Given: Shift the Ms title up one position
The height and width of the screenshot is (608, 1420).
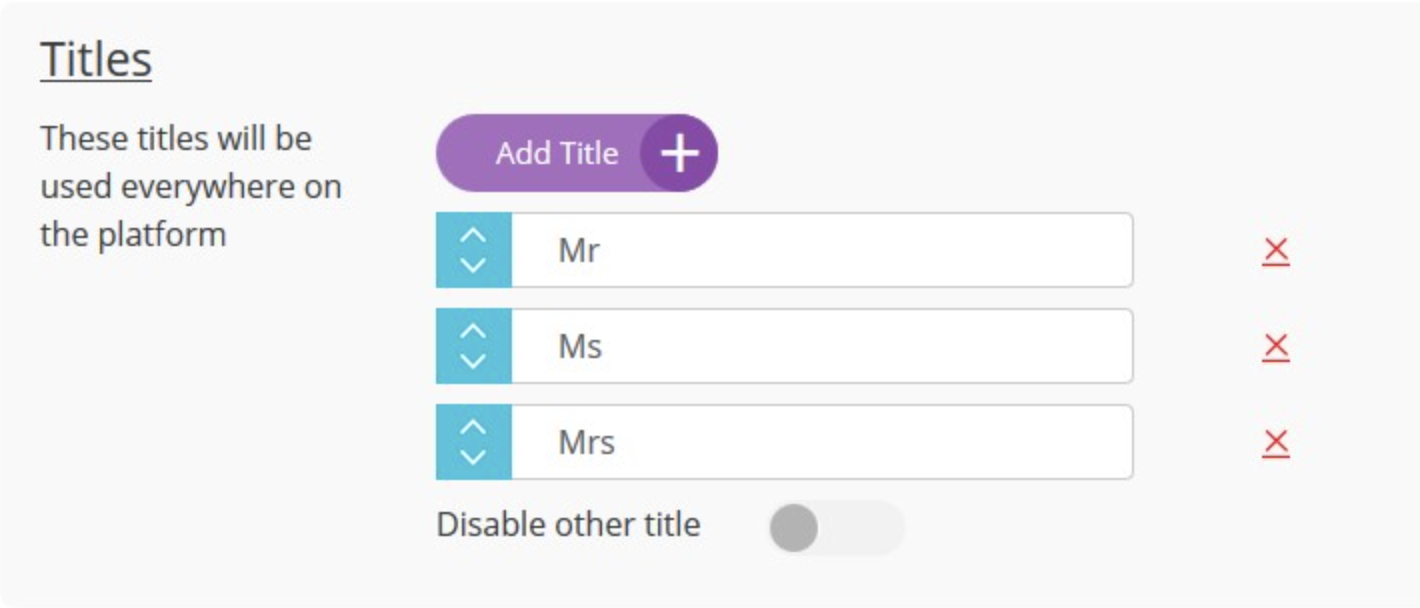Looking at the screenshot, I should pyautogui.click(x=474, y=332).
